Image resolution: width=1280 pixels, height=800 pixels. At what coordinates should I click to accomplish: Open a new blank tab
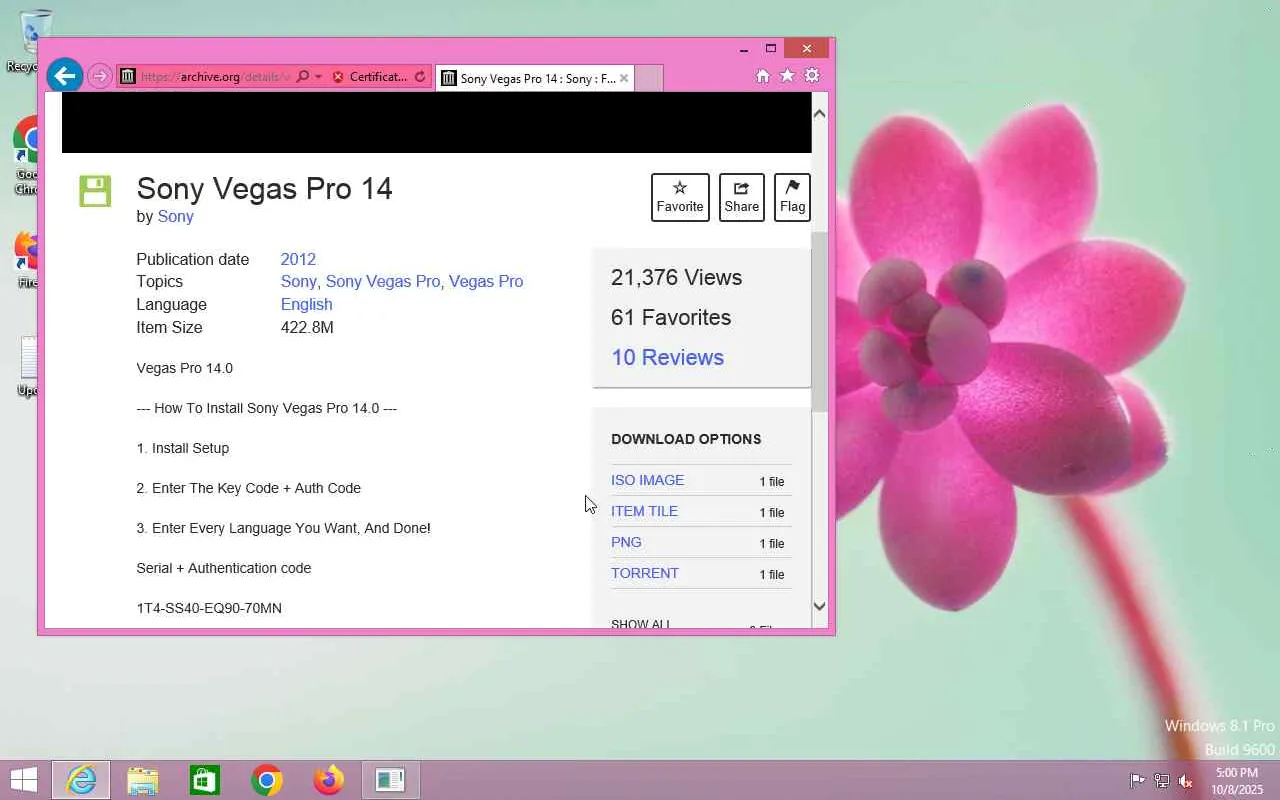pyautogui.click(x=648, y=78)
